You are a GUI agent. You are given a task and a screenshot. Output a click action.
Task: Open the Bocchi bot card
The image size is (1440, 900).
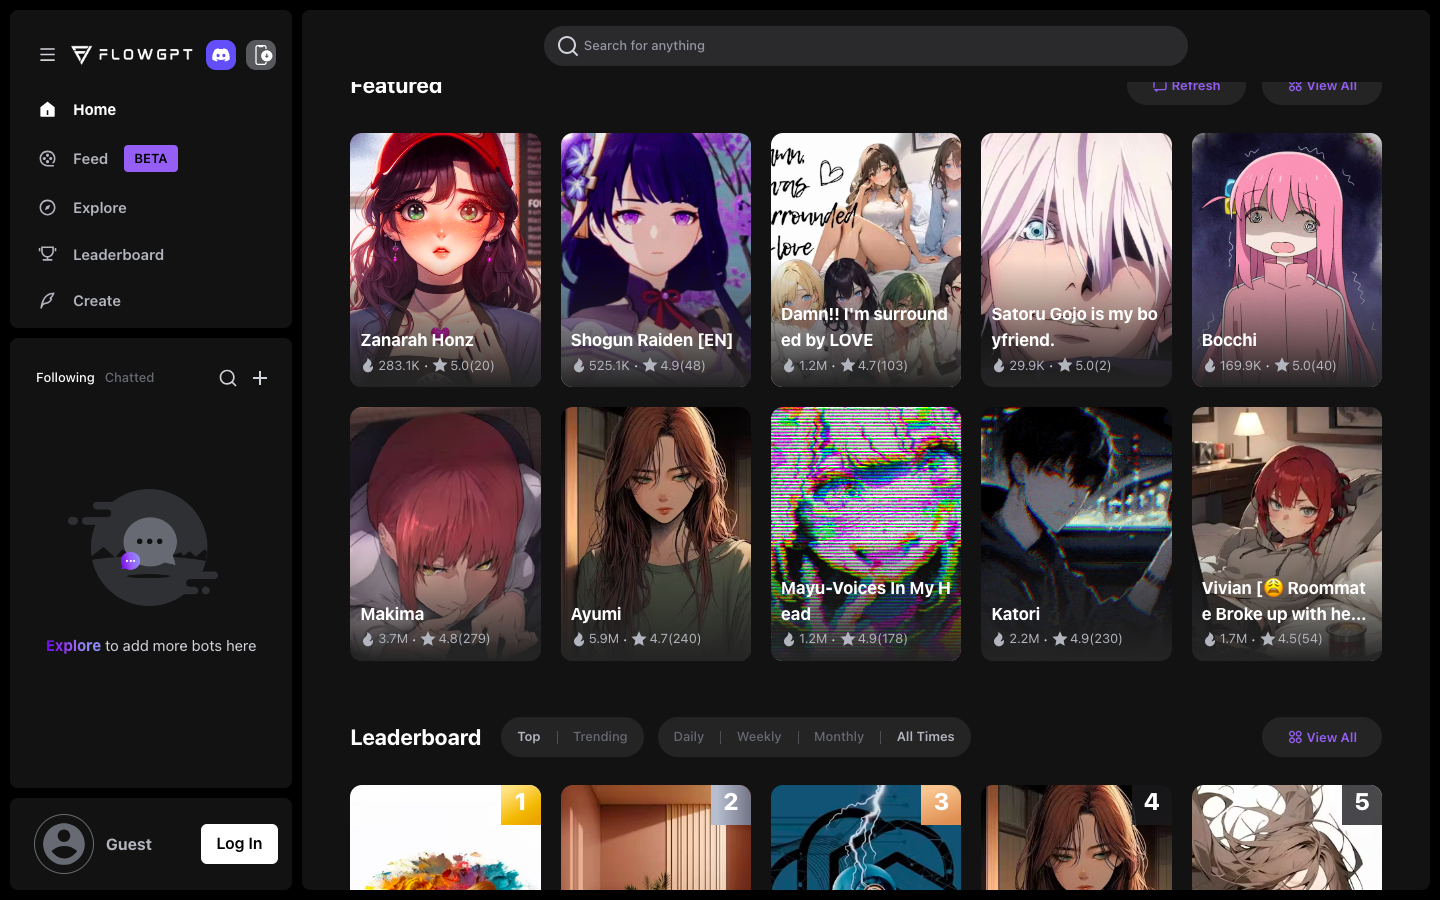coord(1287,260)
